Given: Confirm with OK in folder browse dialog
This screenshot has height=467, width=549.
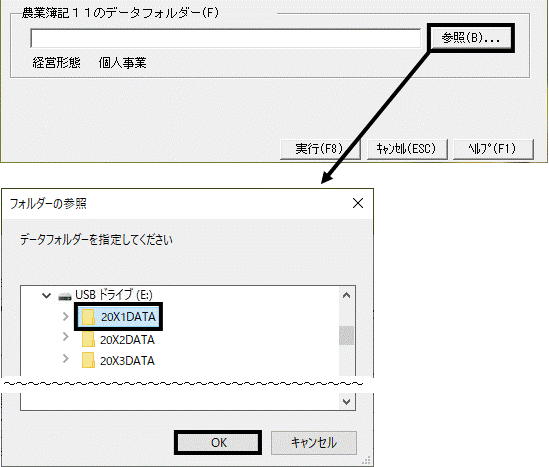Looking at the screenshot, I should [x=218, y=442].
